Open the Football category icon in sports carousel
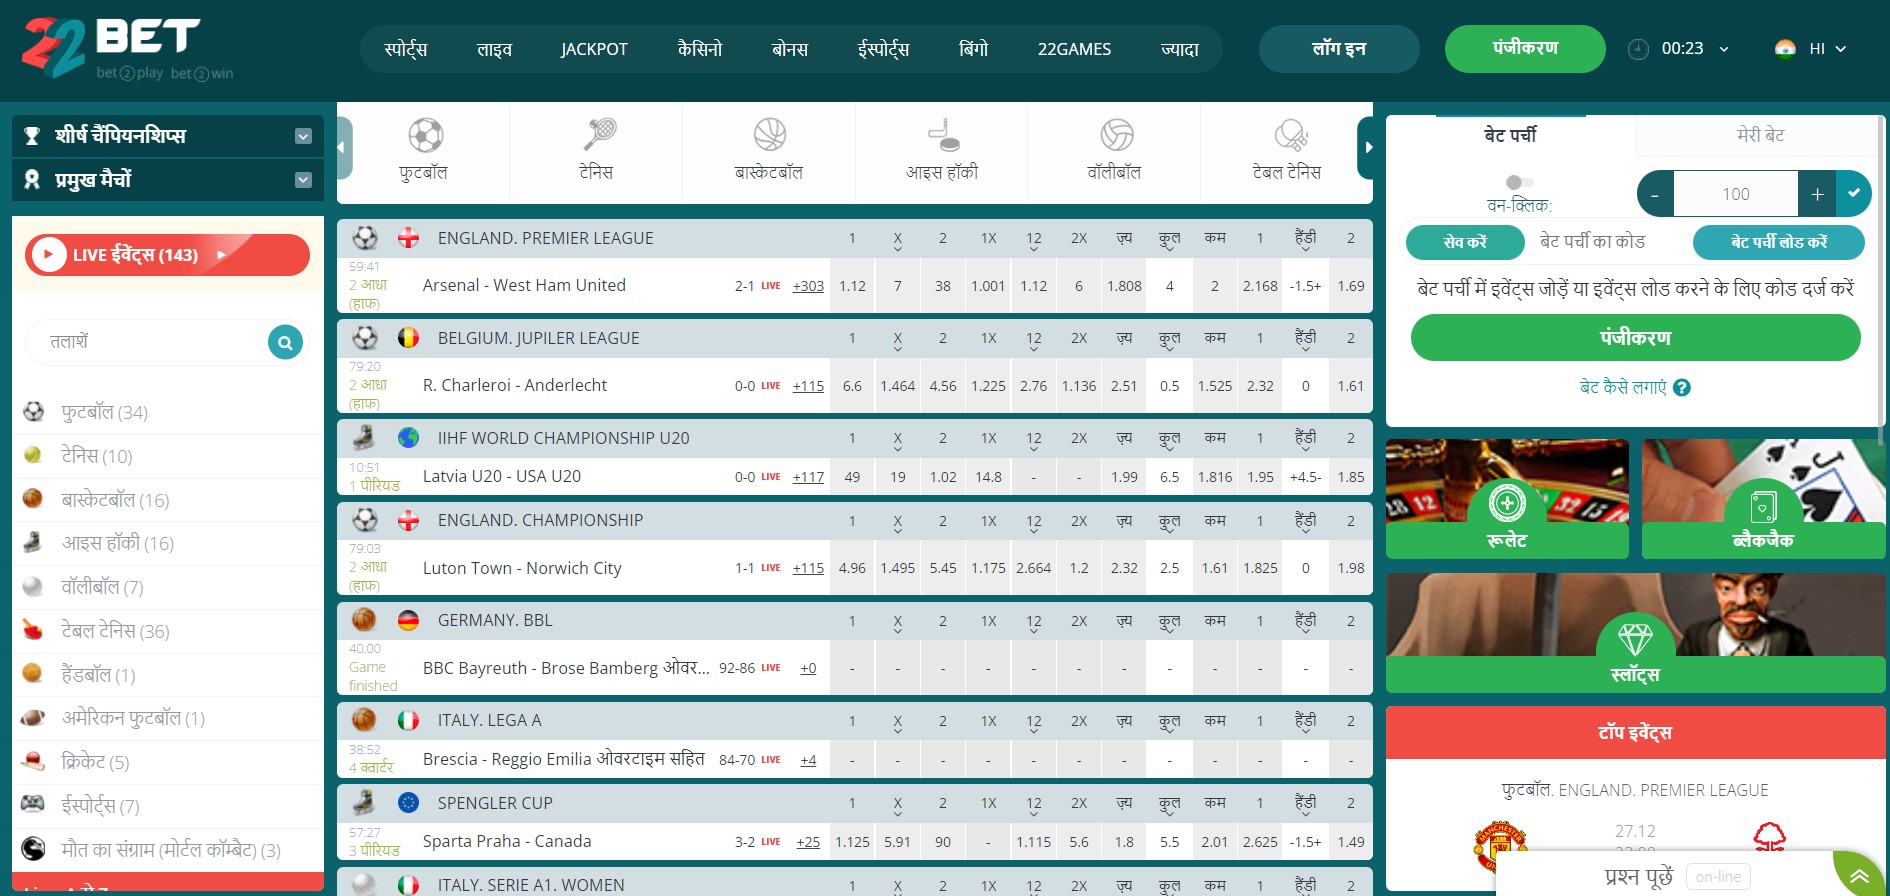 pos(425,135)
